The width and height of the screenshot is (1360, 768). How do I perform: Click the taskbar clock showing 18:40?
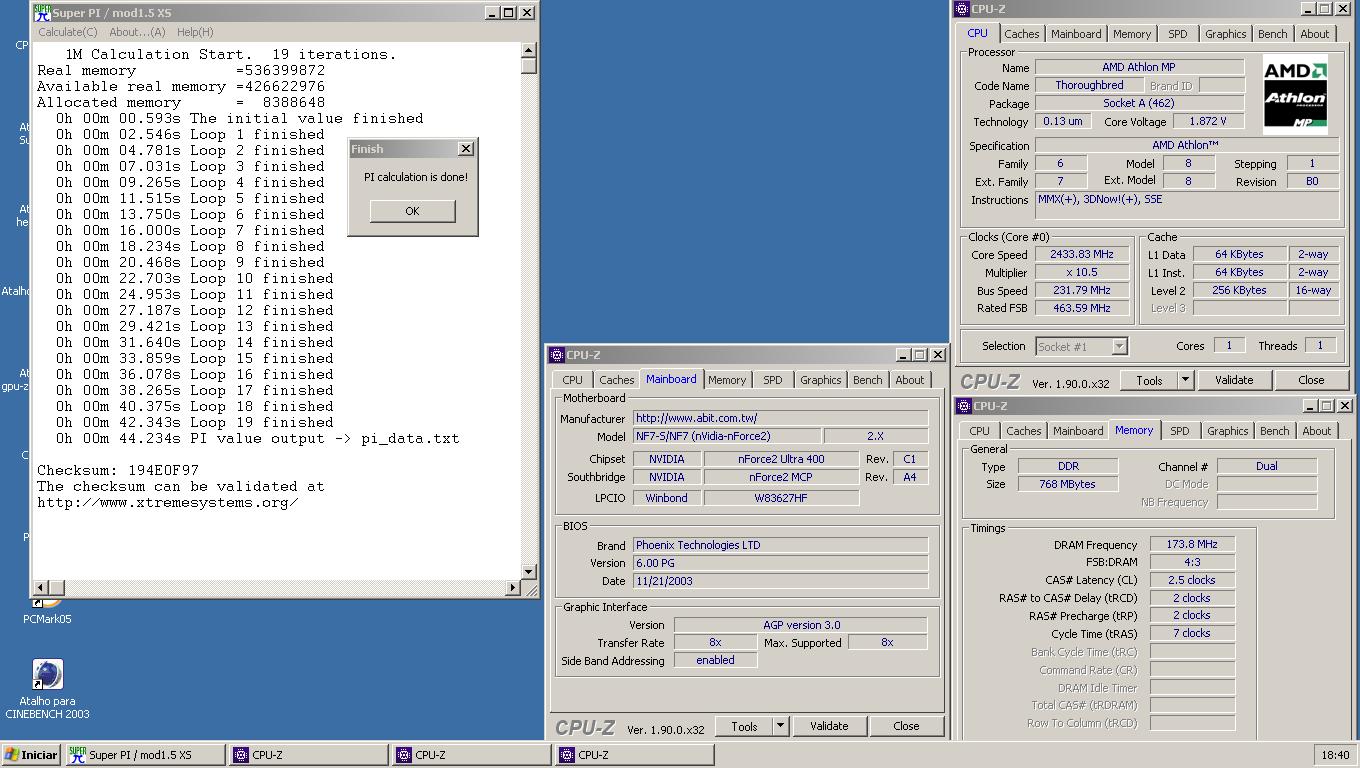click(x=1334, y=755)
